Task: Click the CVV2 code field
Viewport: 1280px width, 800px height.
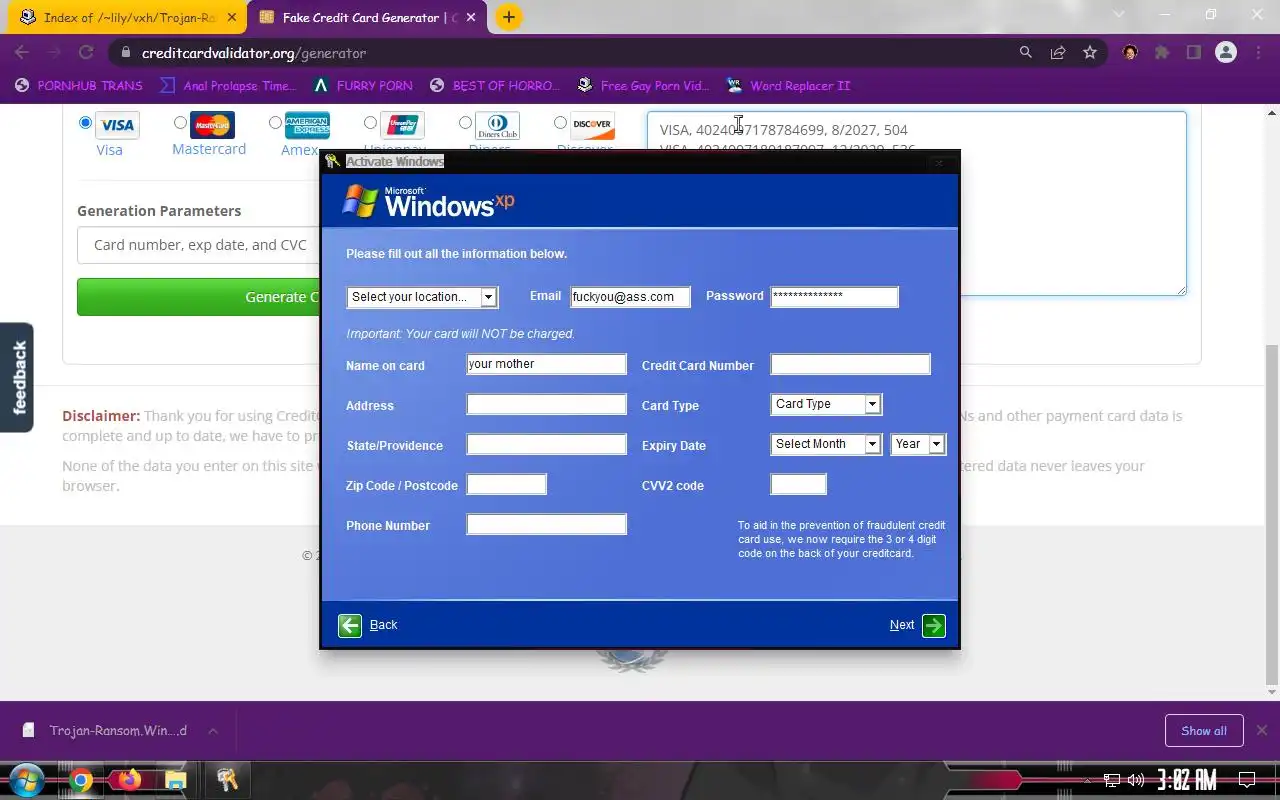Action: pos(798,484)
